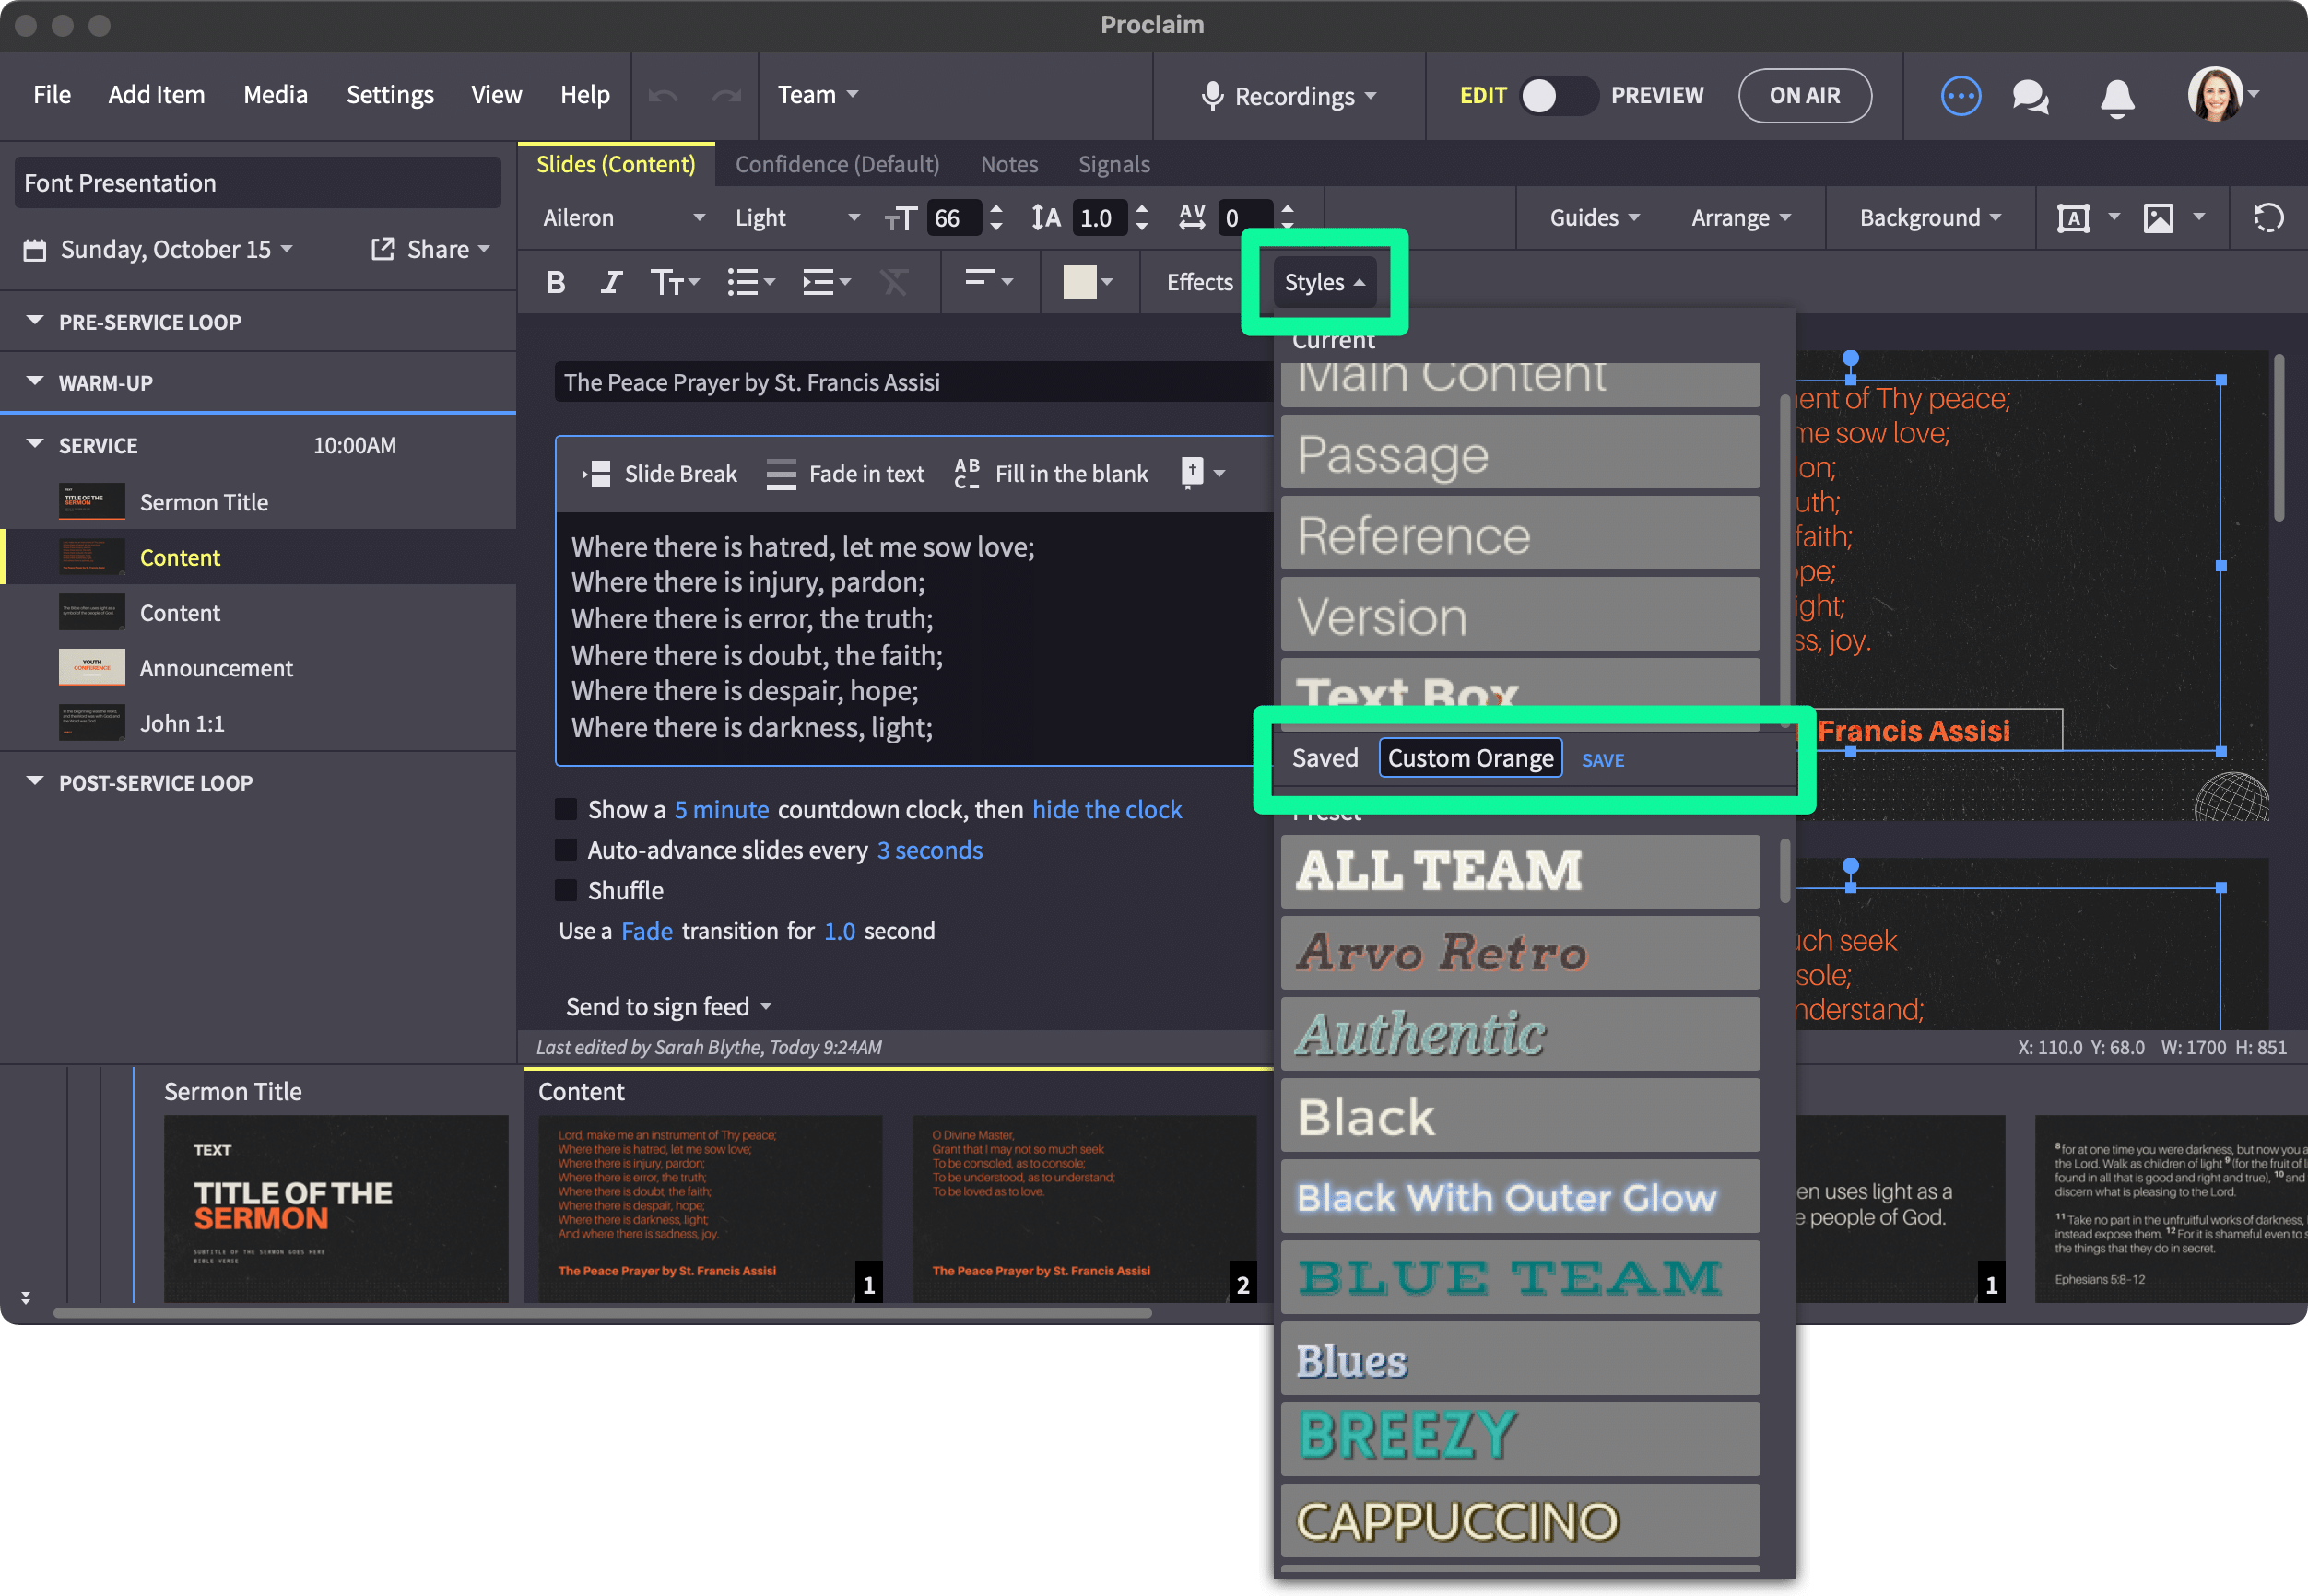2308x1596 pixels.
Task: Insert Fill in the blank
Action: click(x=1051, y=474)
